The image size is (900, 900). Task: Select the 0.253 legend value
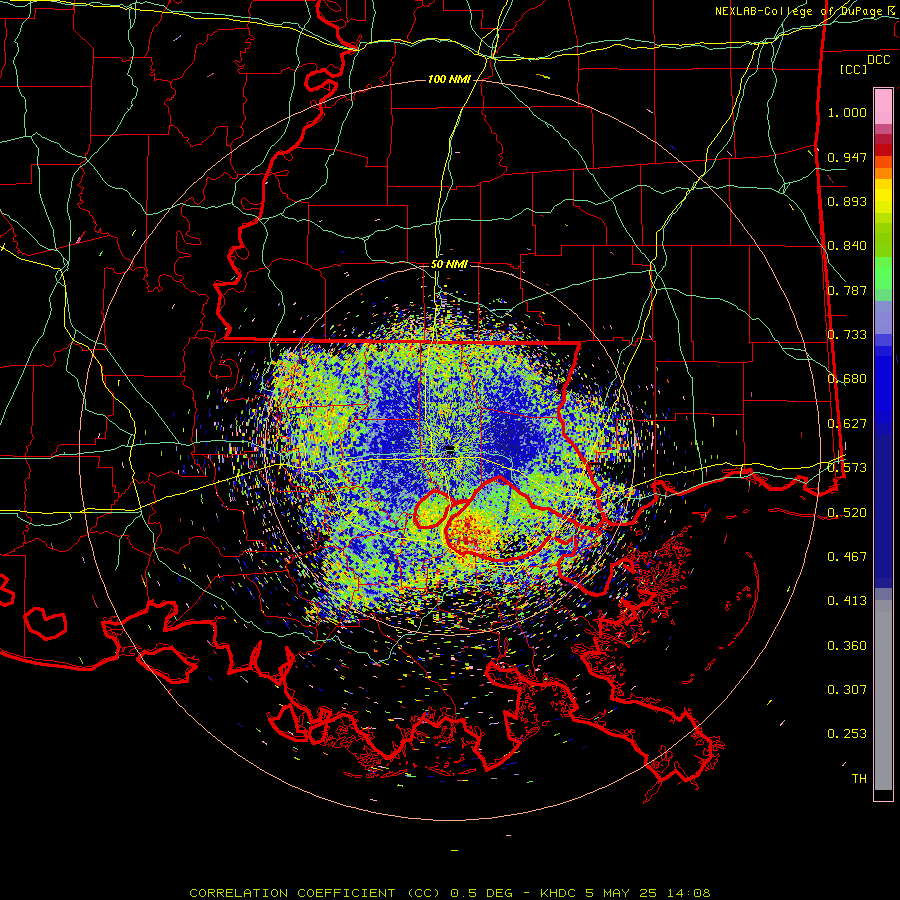click(847, 734)
